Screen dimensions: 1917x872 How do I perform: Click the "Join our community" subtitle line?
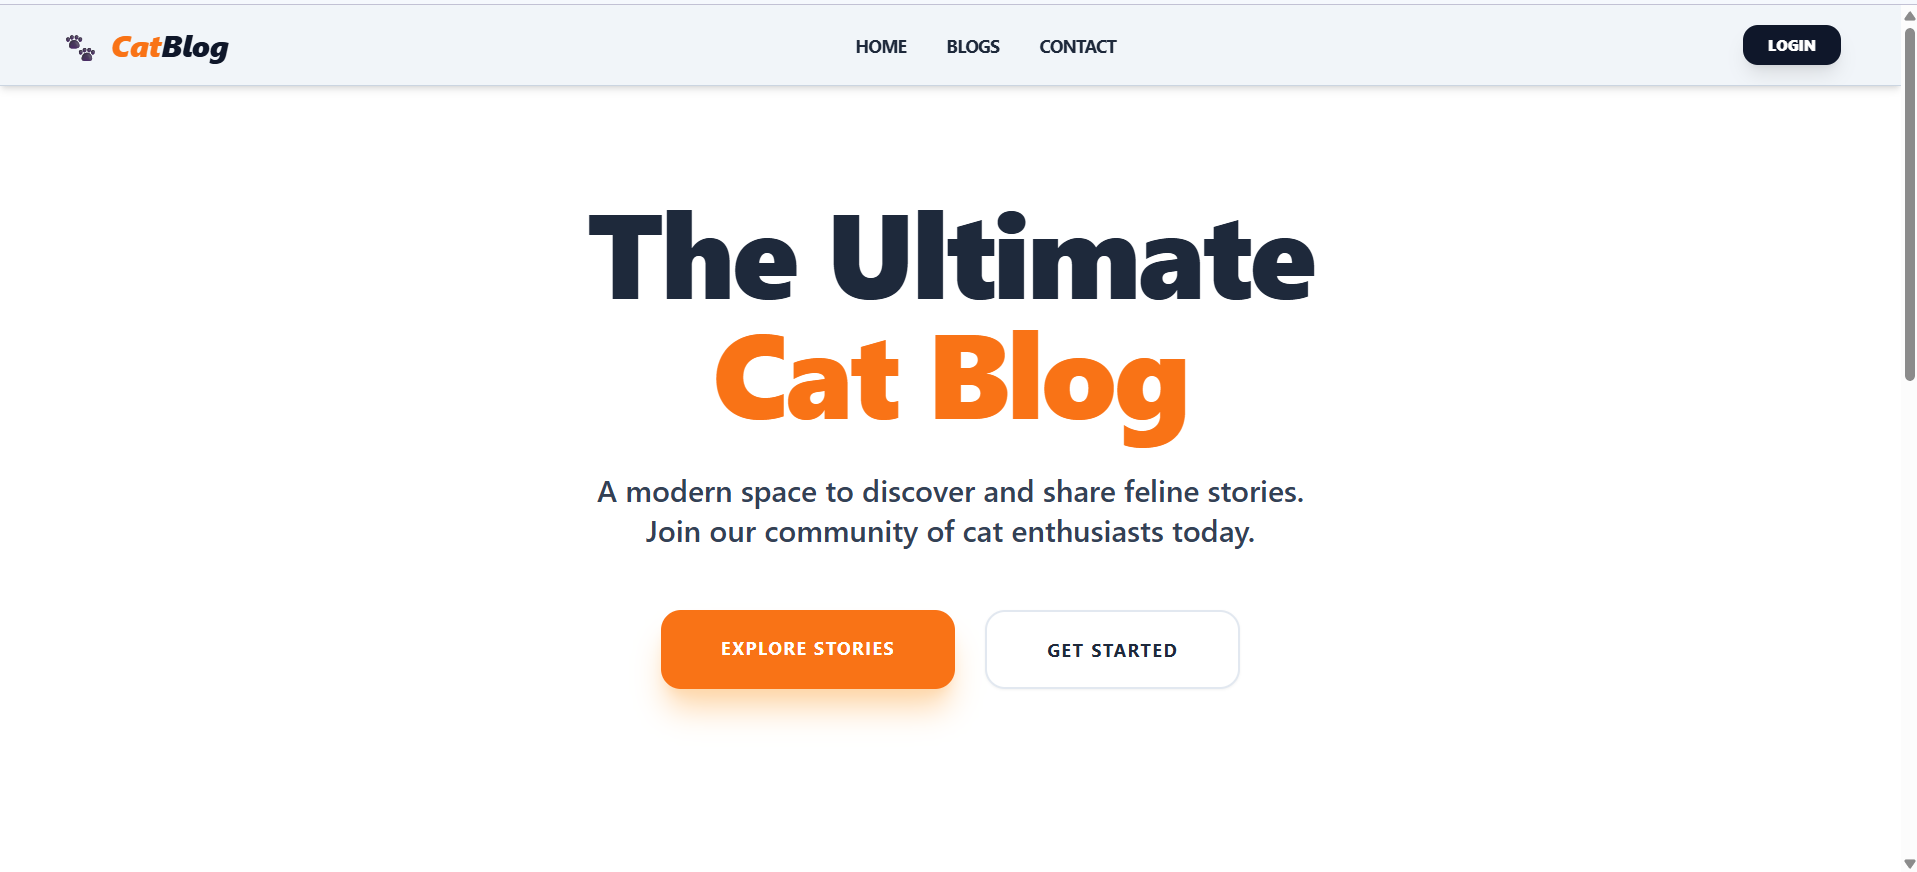[x=950, y=532]
